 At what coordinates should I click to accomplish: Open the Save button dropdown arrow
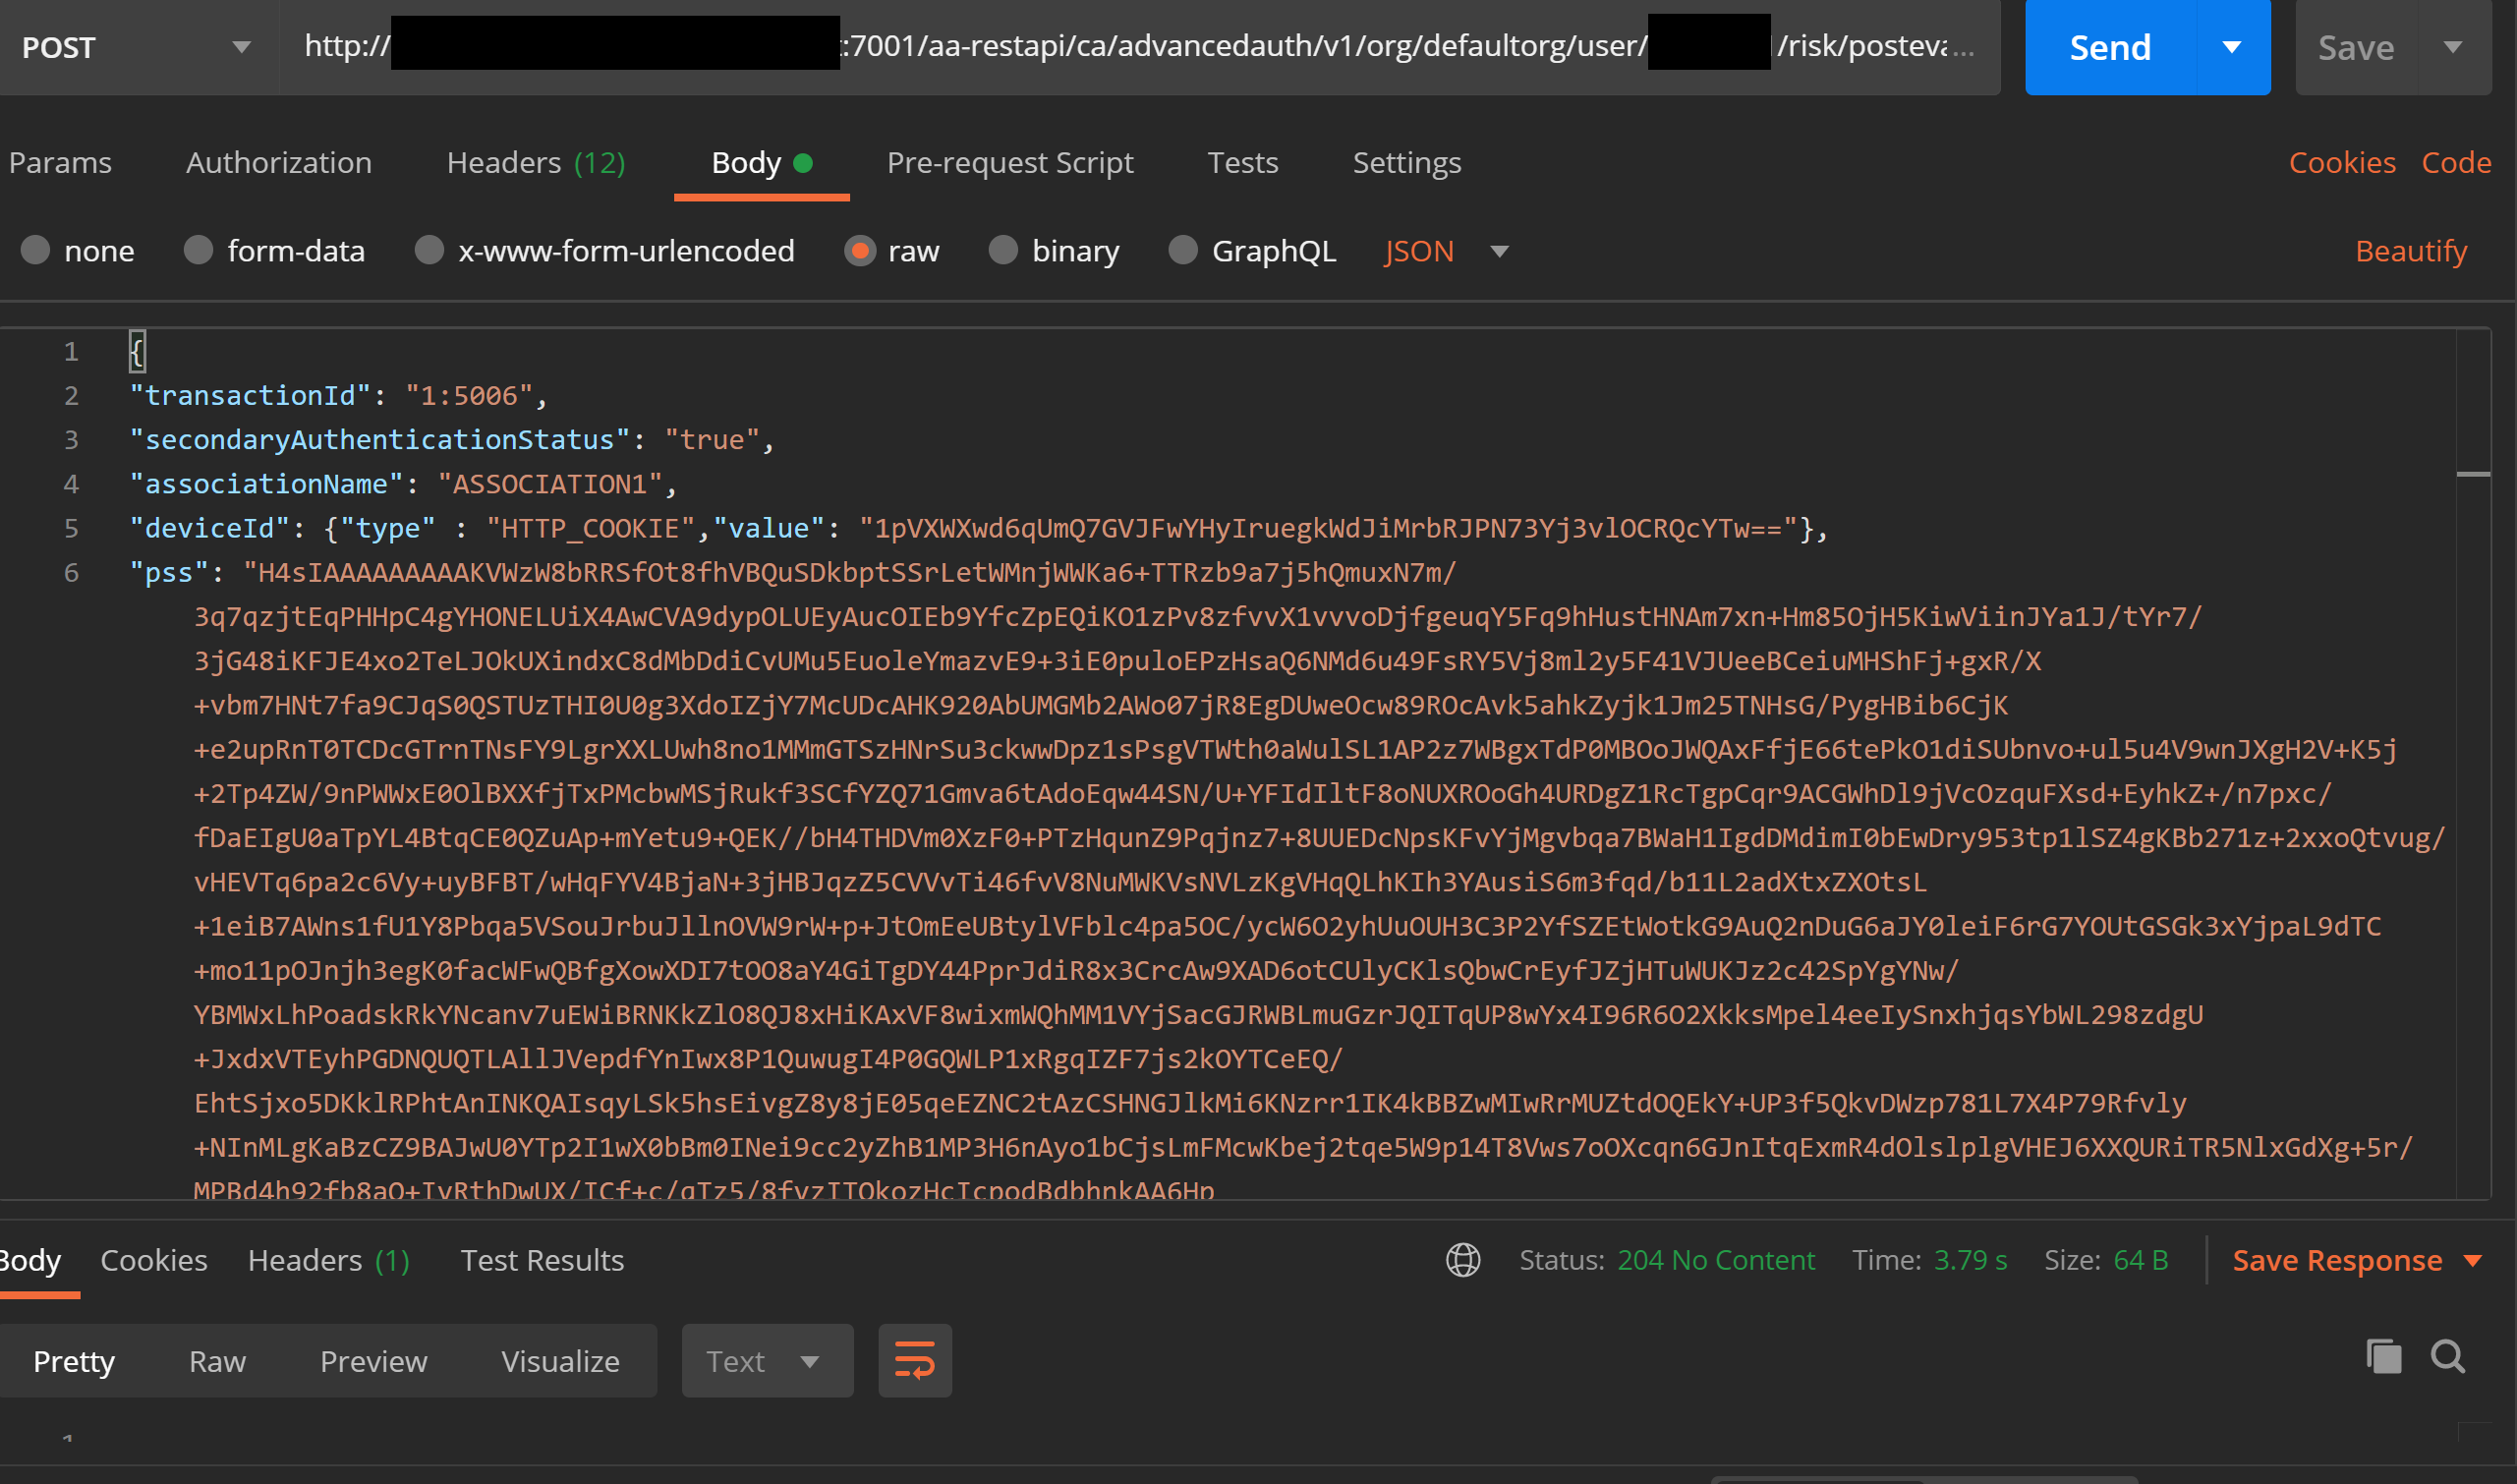(x=2452, y=47)
